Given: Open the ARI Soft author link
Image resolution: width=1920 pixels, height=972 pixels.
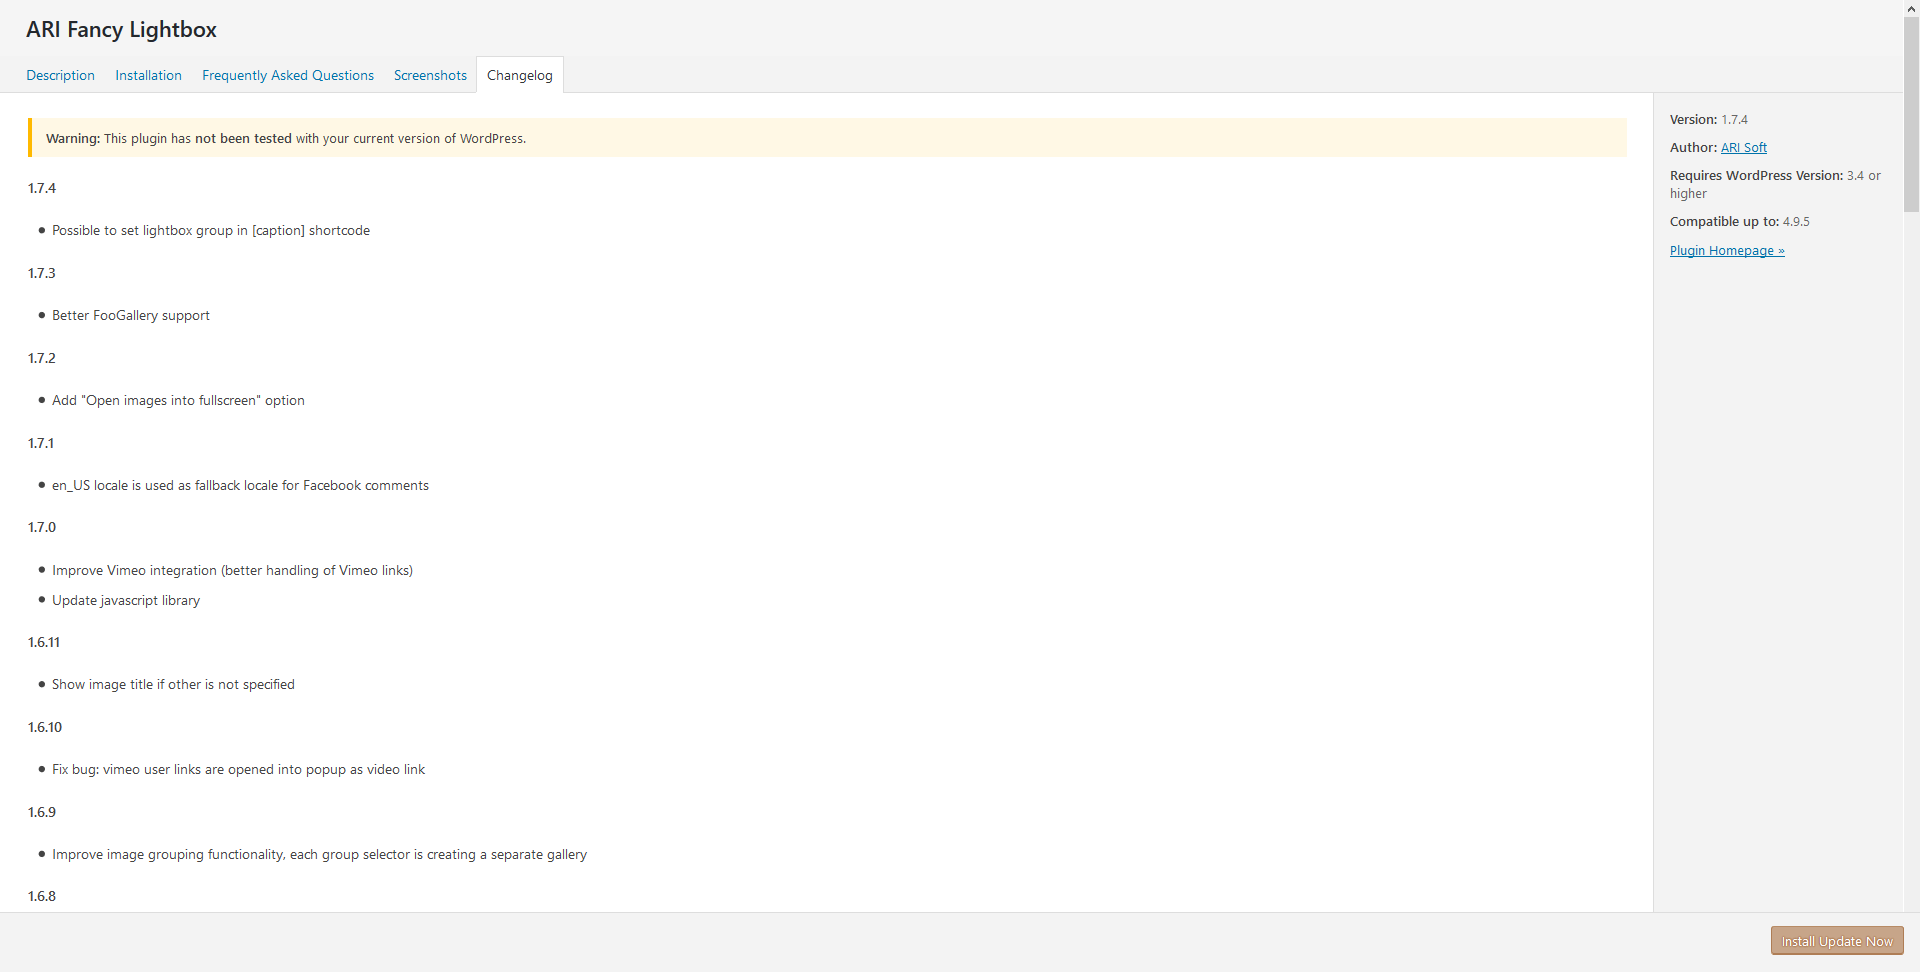Looking at the screenshot, I should pyautogui.click(x=1743, y=147).
